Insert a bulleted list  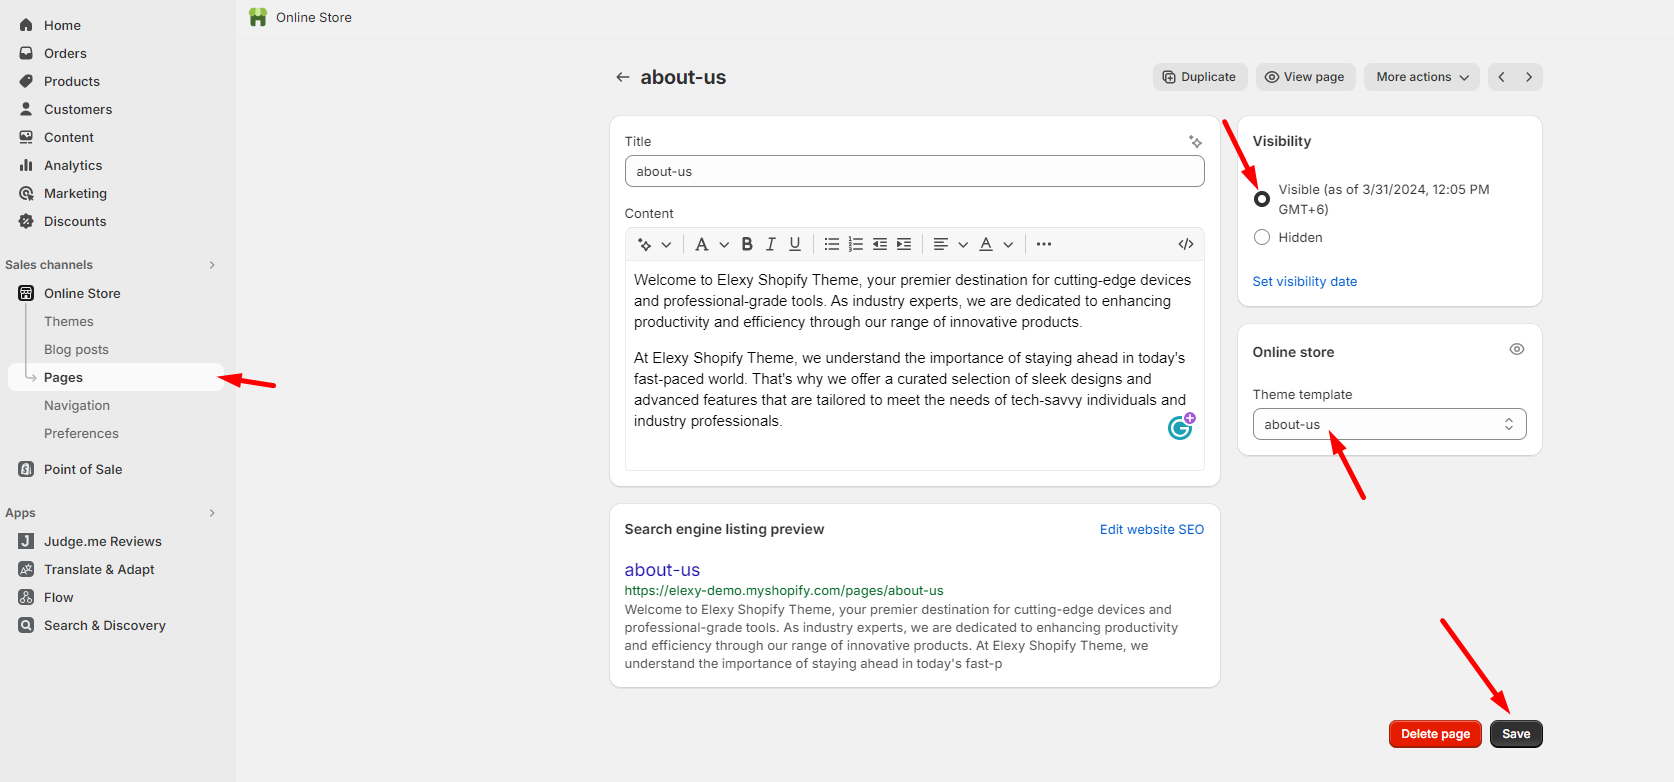pos(832,244)
